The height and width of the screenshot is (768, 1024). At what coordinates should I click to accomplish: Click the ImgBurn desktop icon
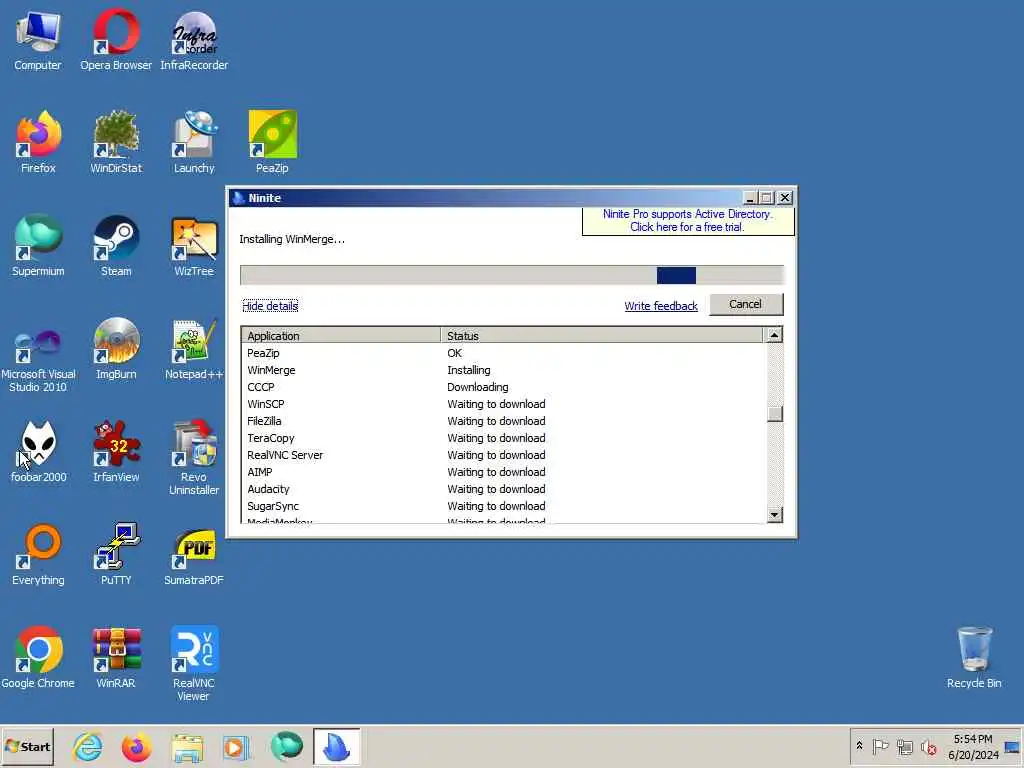pos(116,349)
